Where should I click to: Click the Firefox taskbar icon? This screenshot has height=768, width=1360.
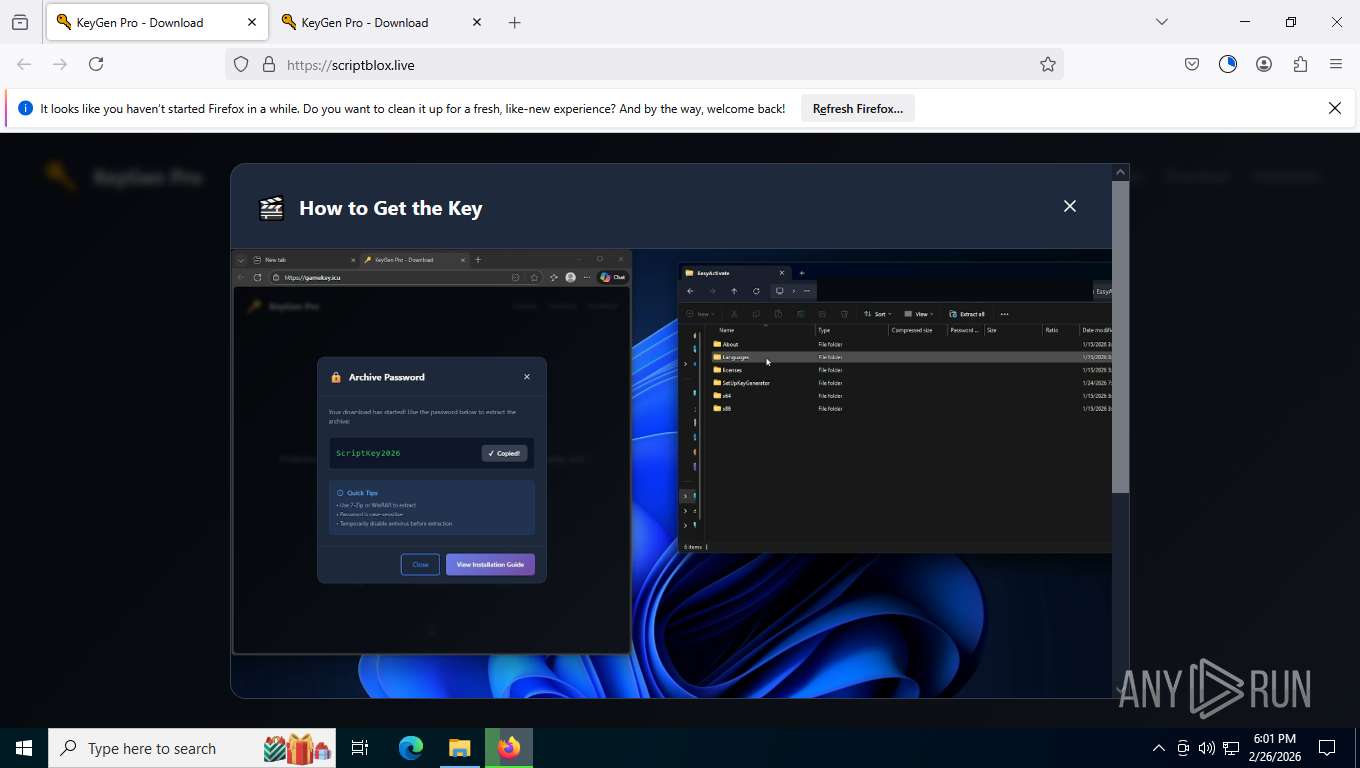point(509,748)
